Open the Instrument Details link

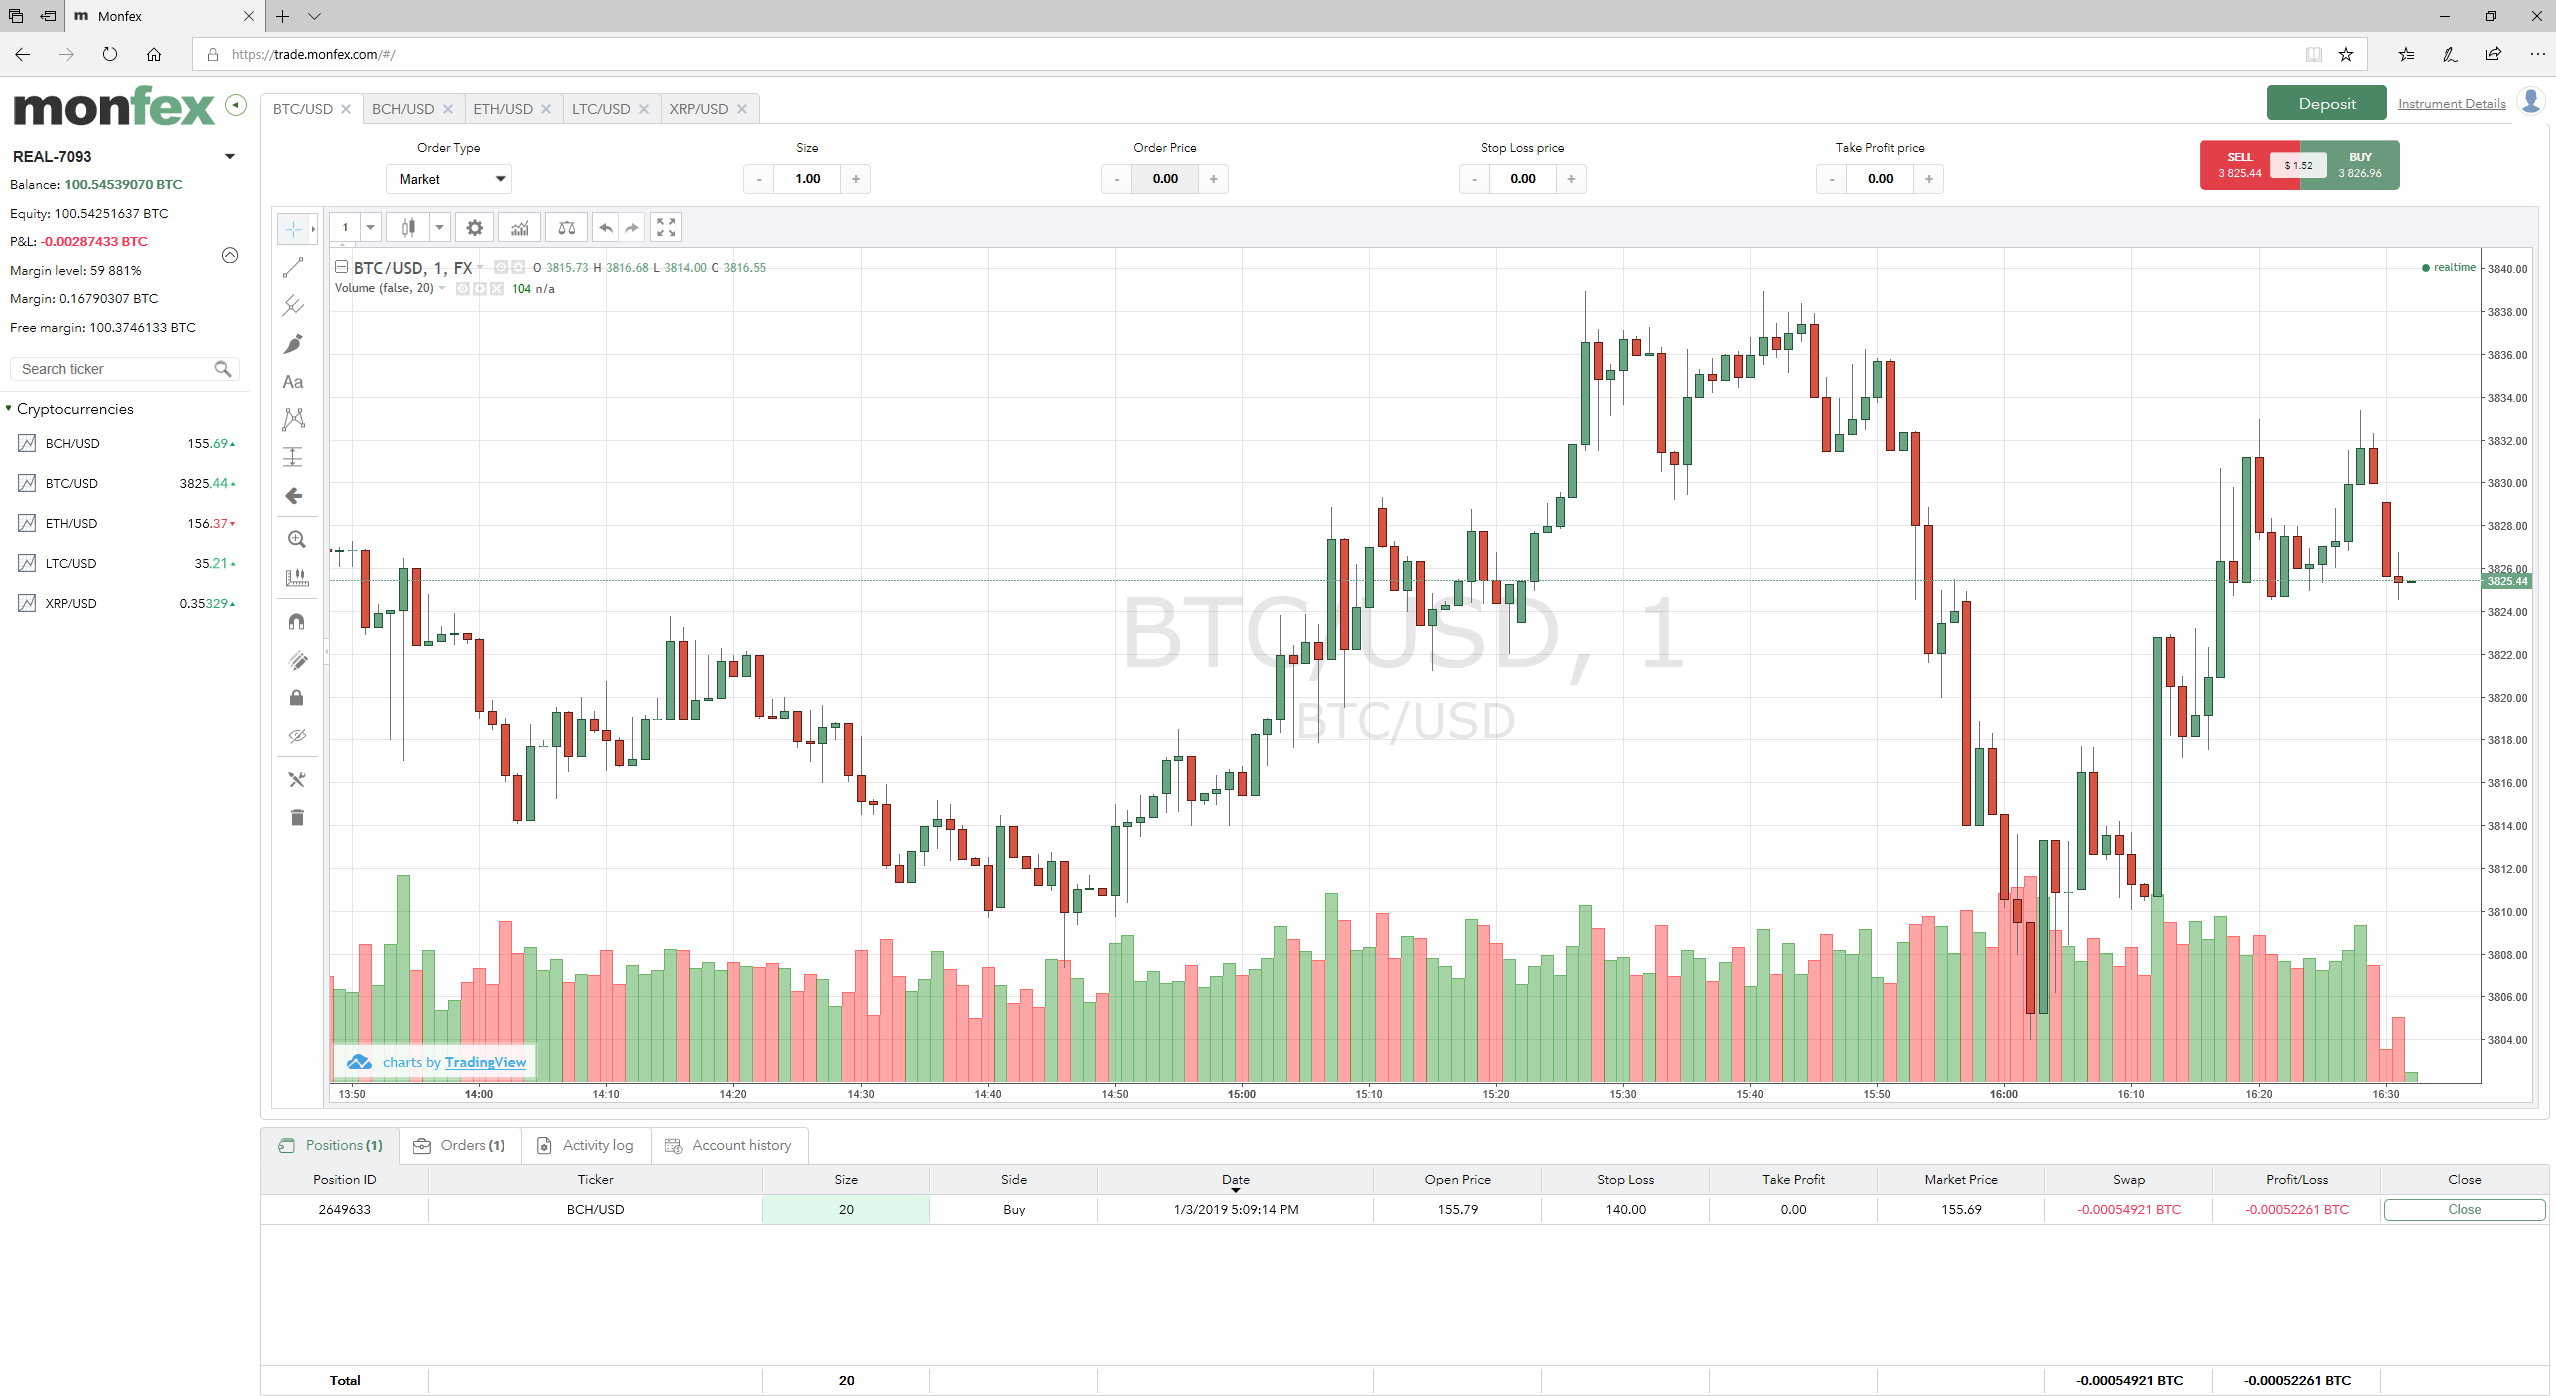coord(2451,104)
